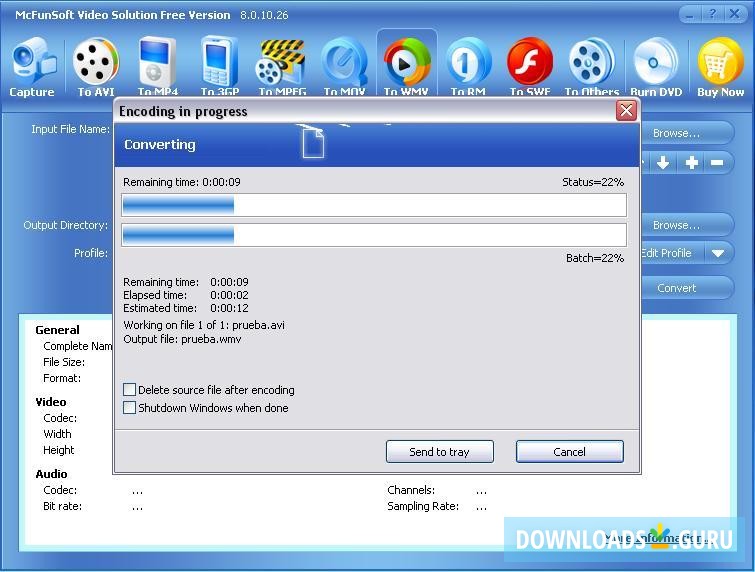755x572 pixels.
Task: Enable Shutdown Windows when done
Action: (x=129, y=408)
